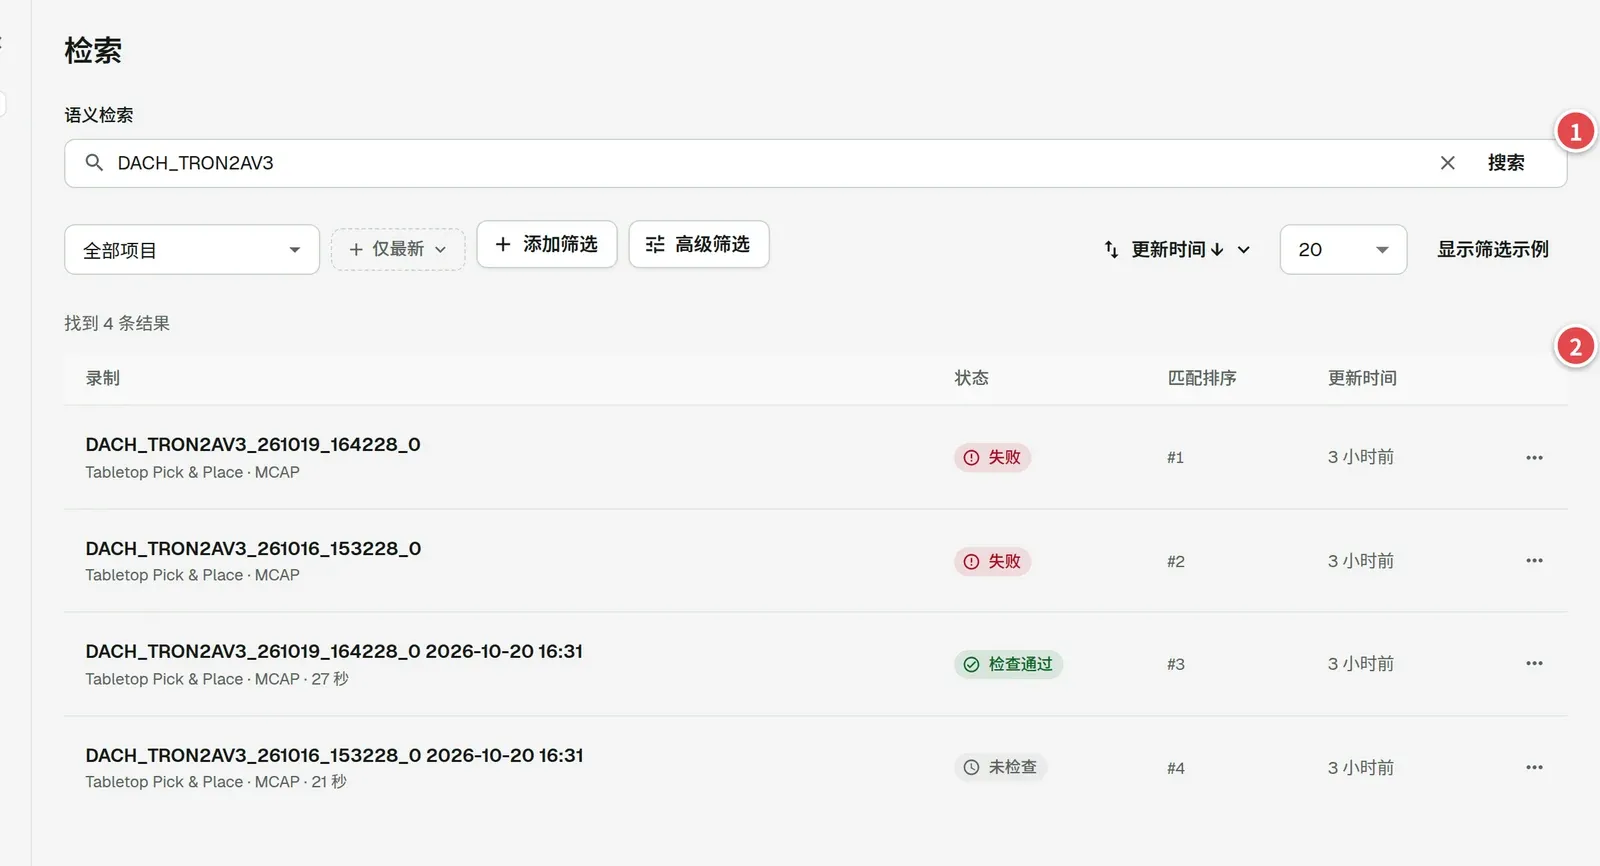Click the 失败 status badge on rank #2
The image size is (1600, 866).
point(992,561)
